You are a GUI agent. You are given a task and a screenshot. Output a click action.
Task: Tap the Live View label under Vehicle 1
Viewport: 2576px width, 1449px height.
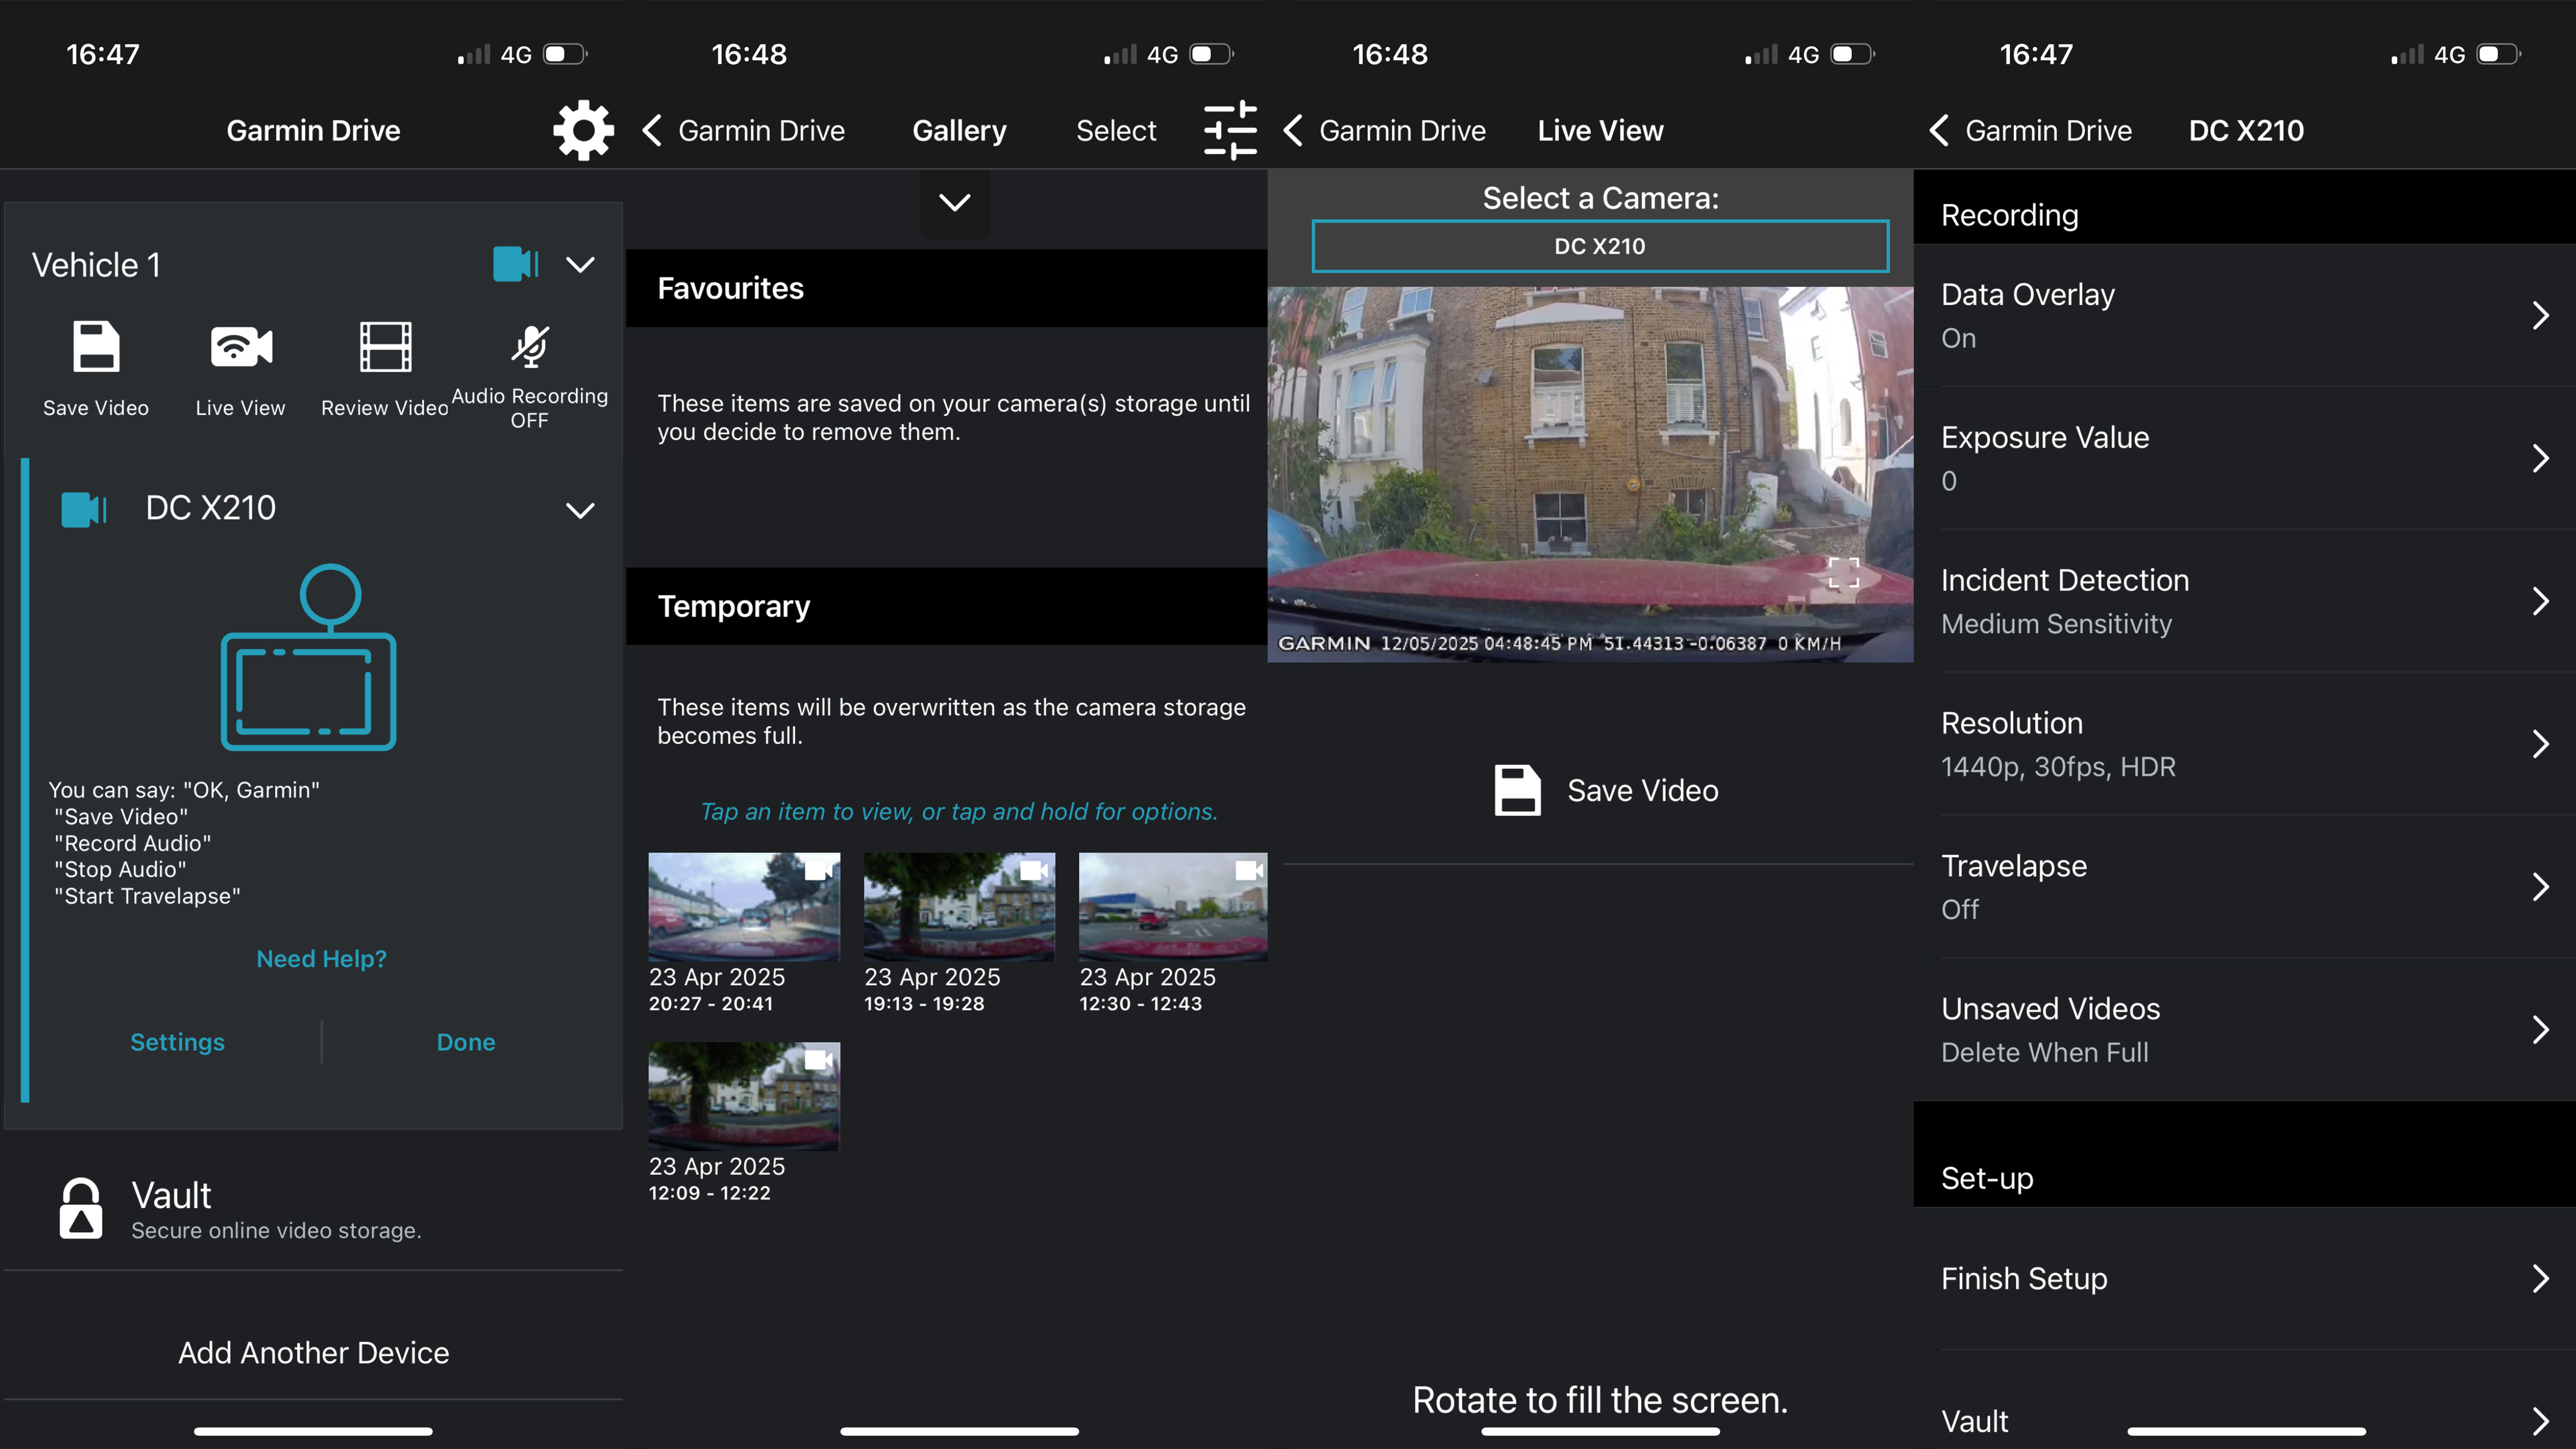coord(240,408)
